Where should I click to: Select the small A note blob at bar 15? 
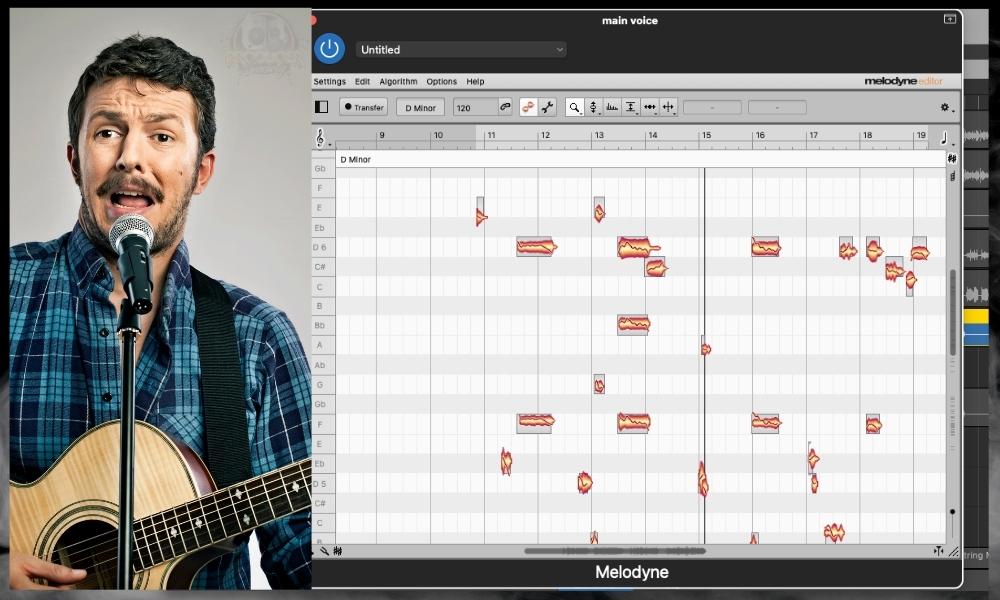[705, 348]
